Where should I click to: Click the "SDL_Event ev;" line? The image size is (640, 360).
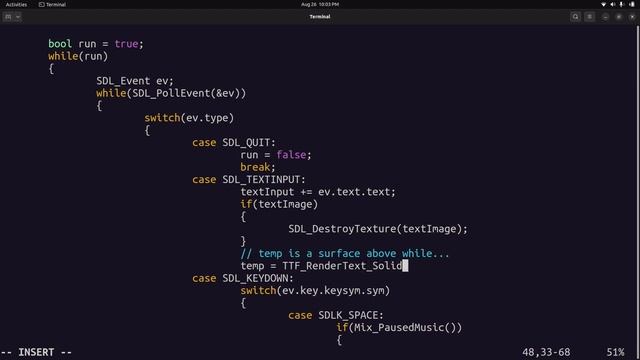tap(135, 81)
